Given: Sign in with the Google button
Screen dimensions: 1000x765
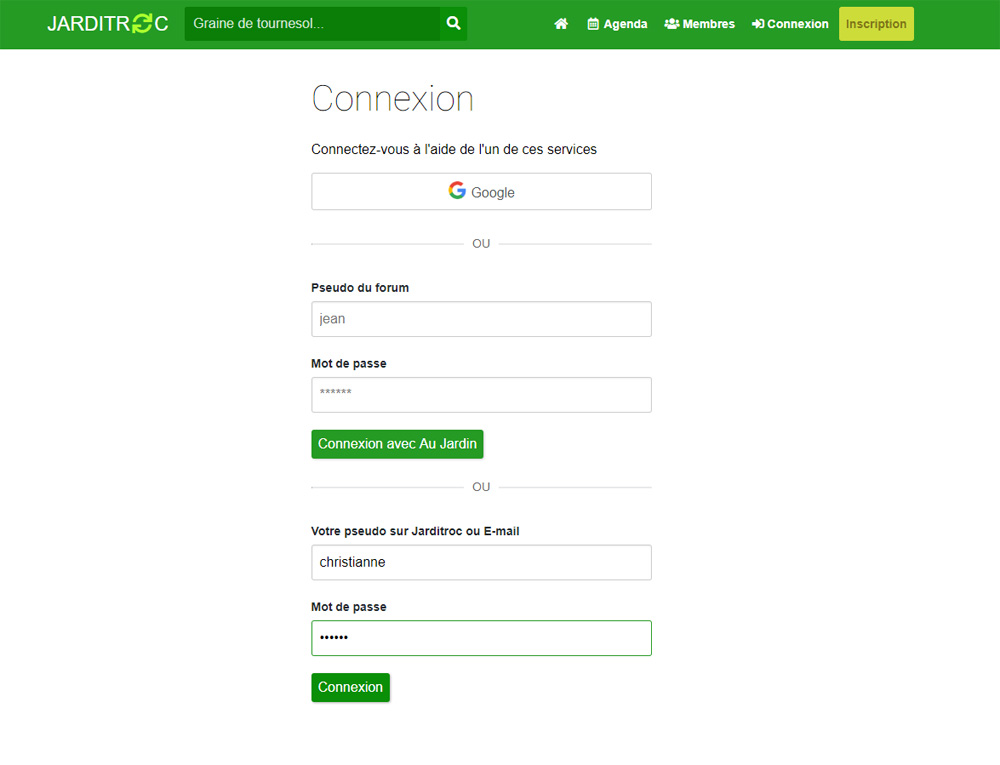Looking at the screenshot, I should pyautogui.click(x=481, y=192).
